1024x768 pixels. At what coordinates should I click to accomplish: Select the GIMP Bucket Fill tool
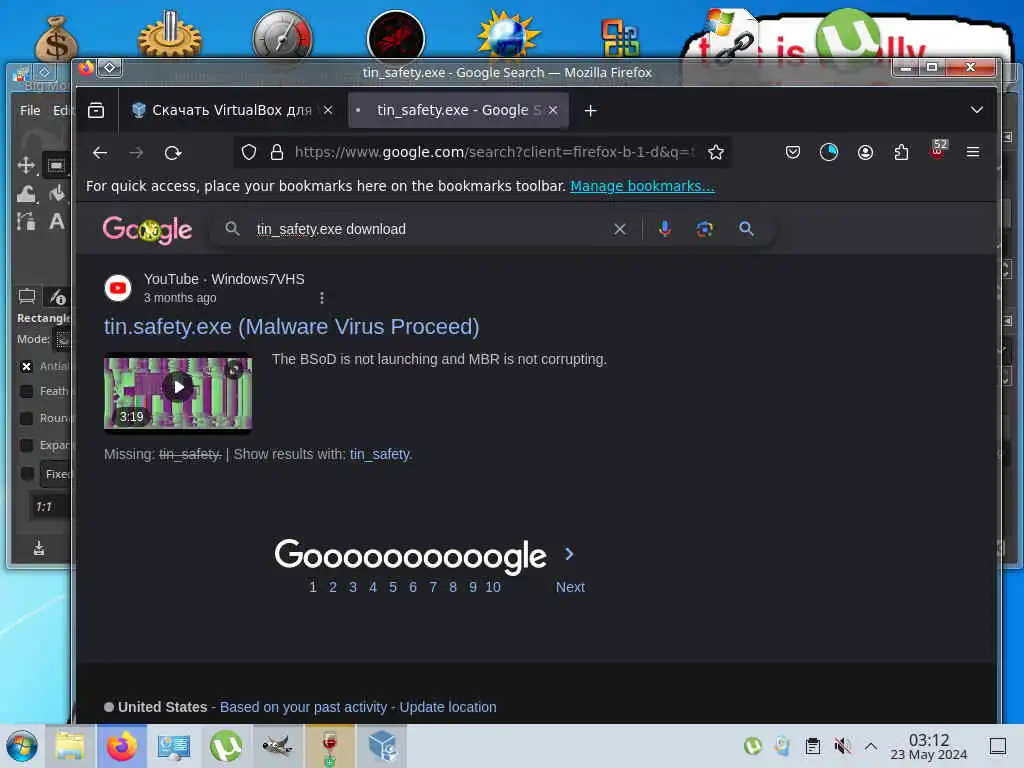pos(57,193)
